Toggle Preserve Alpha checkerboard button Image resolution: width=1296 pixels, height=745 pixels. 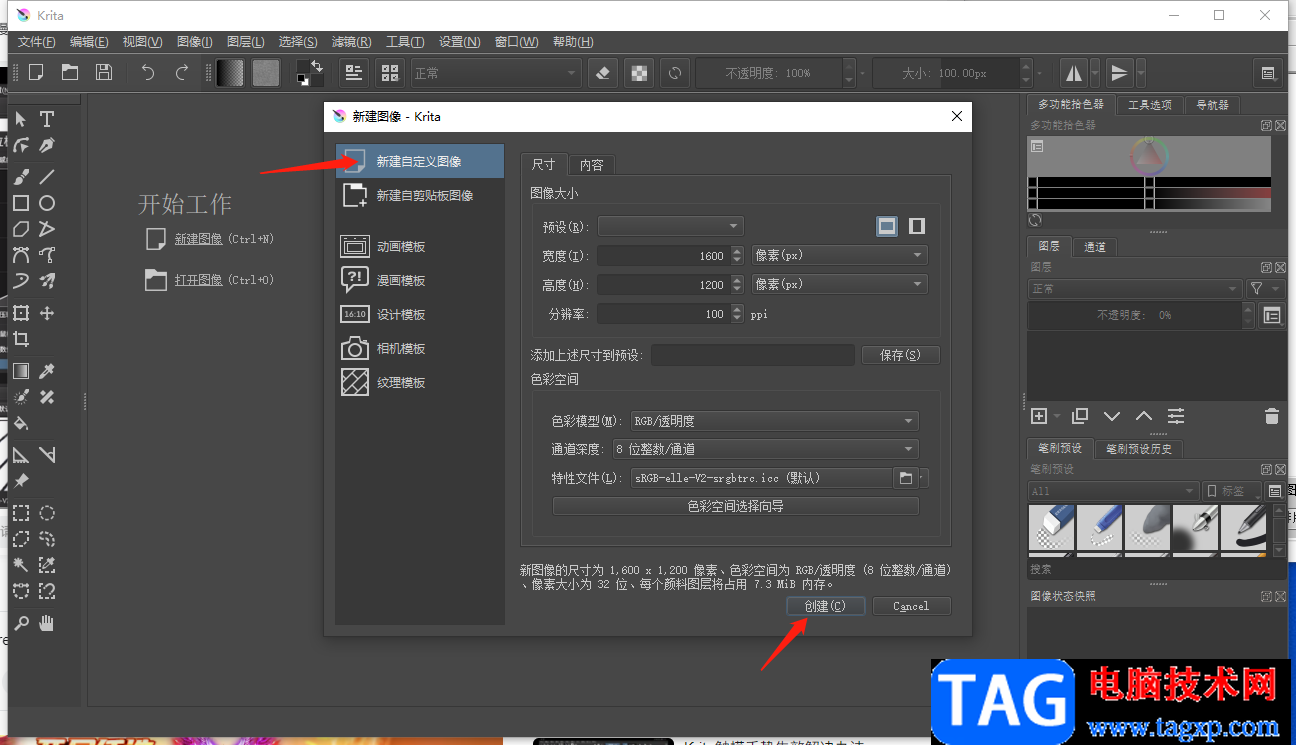[x=639, y=72]
